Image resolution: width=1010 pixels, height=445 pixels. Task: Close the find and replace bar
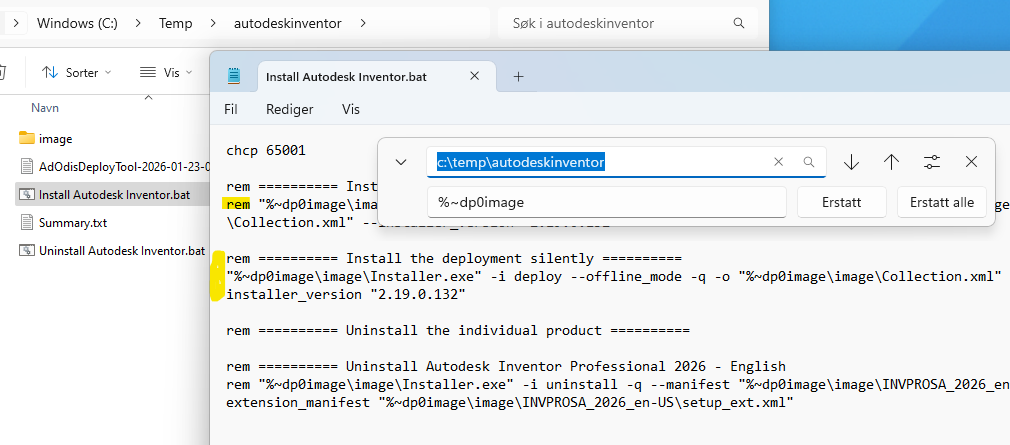pyautogui.click(x=971, y=162)
